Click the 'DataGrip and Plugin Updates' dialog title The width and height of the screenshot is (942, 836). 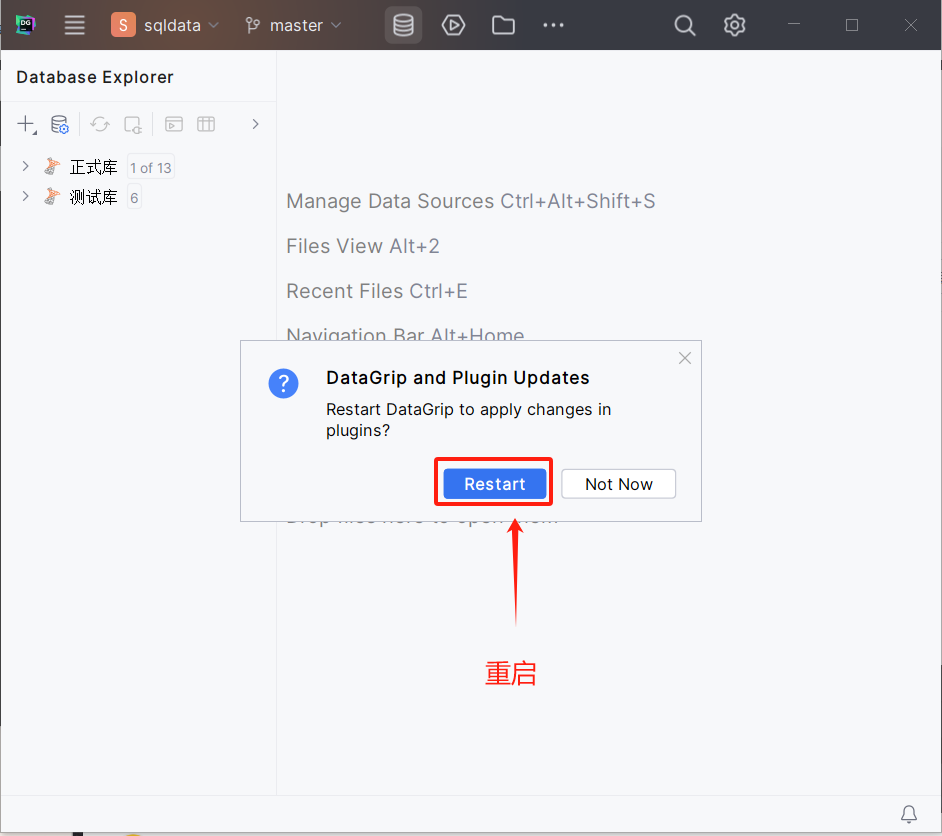(458, 378)
